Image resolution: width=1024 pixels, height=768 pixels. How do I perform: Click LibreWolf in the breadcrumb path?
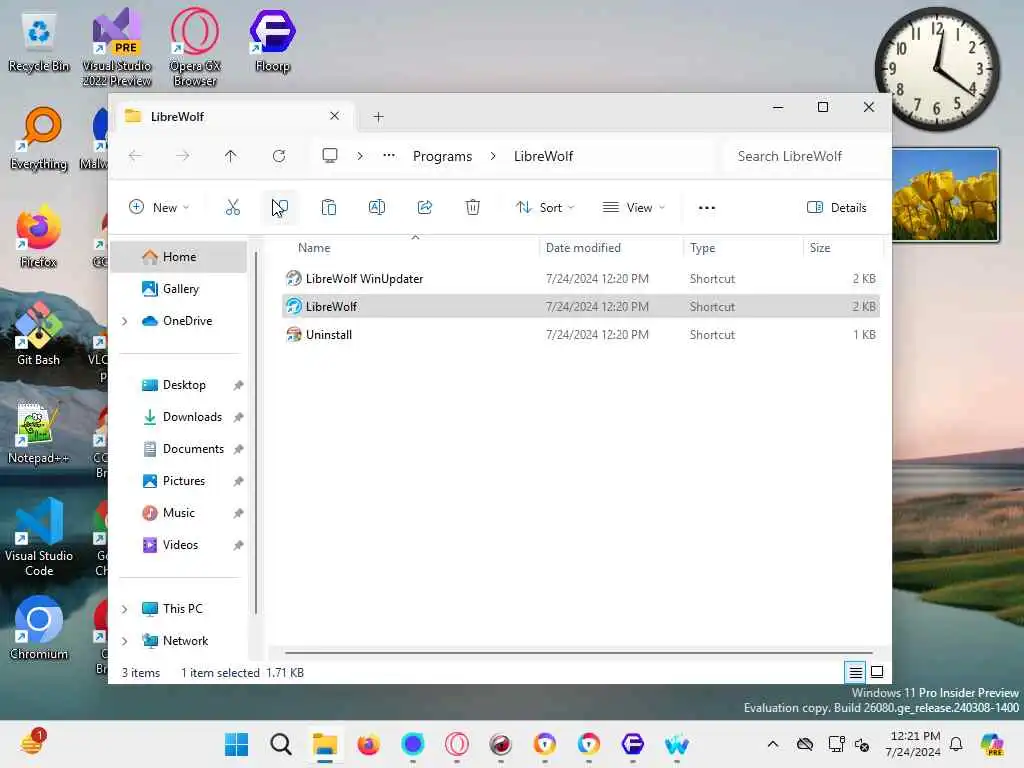[x=543, y=156]
